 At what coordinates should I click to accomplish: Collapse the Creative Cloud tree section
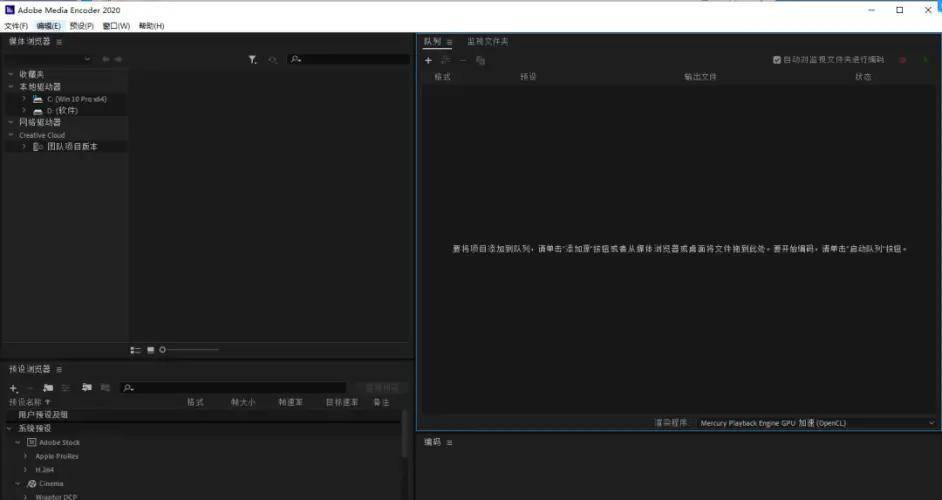[11, 135]
